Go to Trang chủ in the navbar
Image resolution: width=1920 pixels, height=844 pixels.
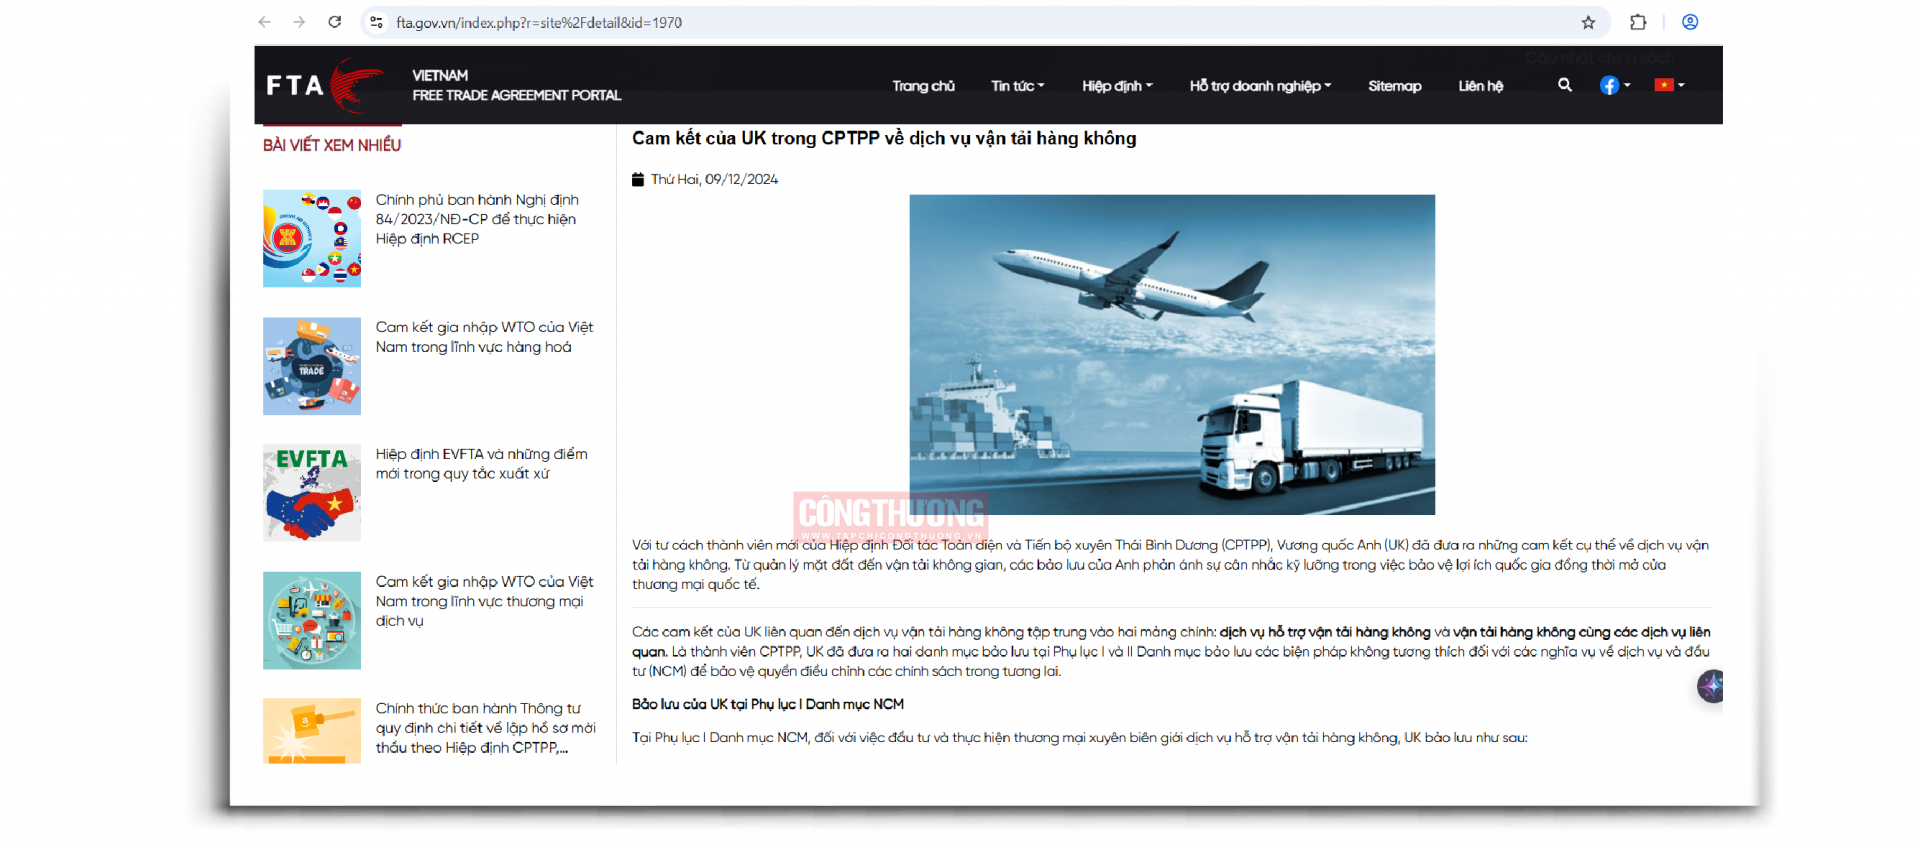(x=923, y=86)
